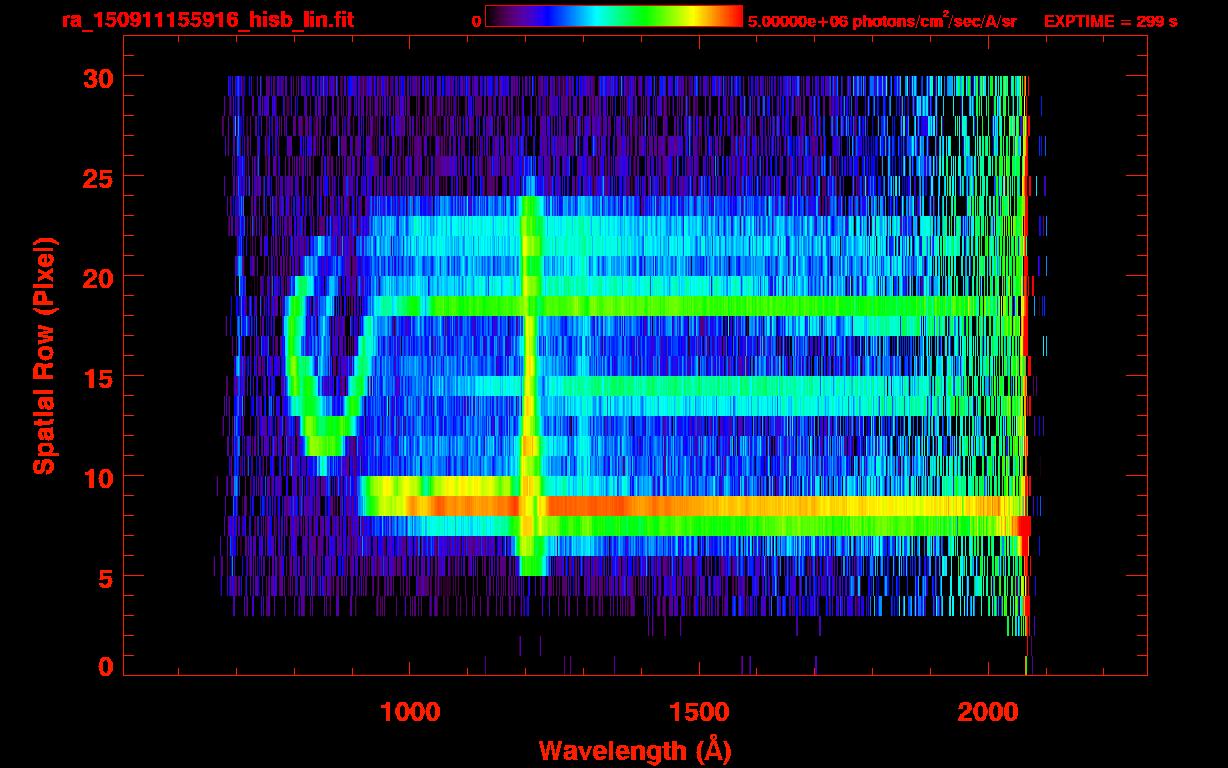Viewport: 1228px width, 768px height.
Task: Click the green horizontal band at row 18
Action: tap(700, 306)
